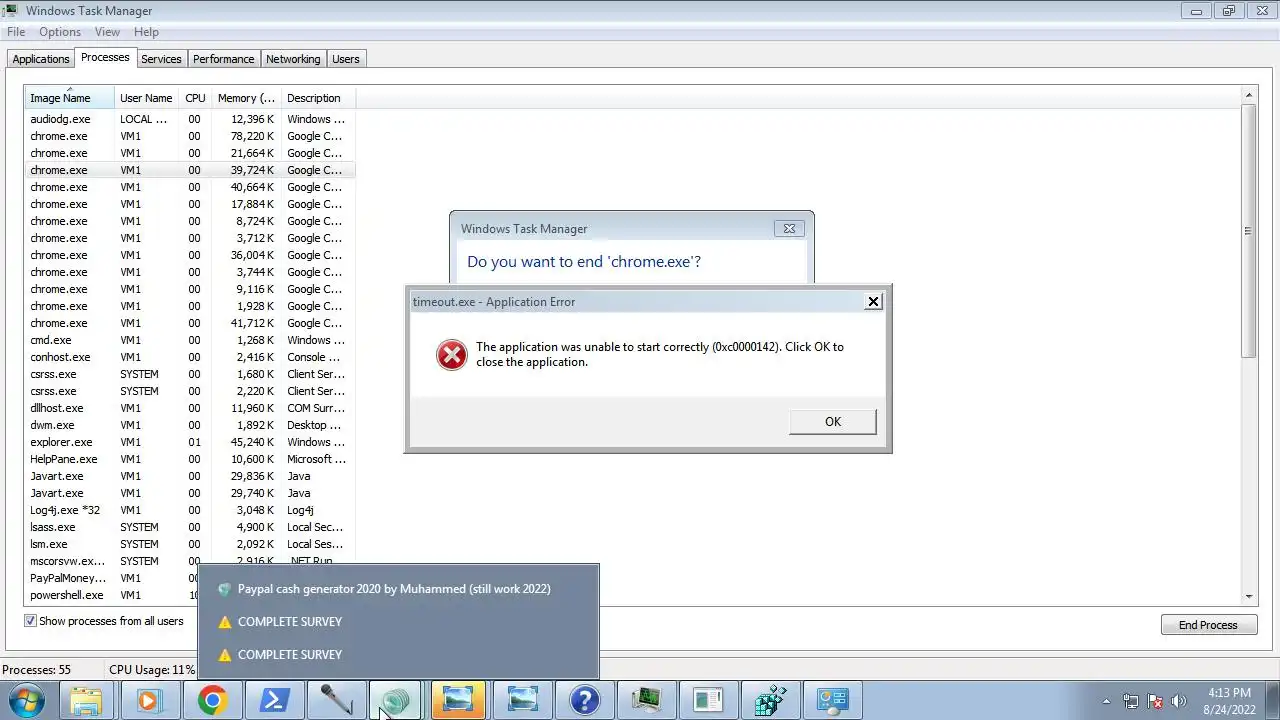Click the volume speaker tray icon

pos(1179,701)
